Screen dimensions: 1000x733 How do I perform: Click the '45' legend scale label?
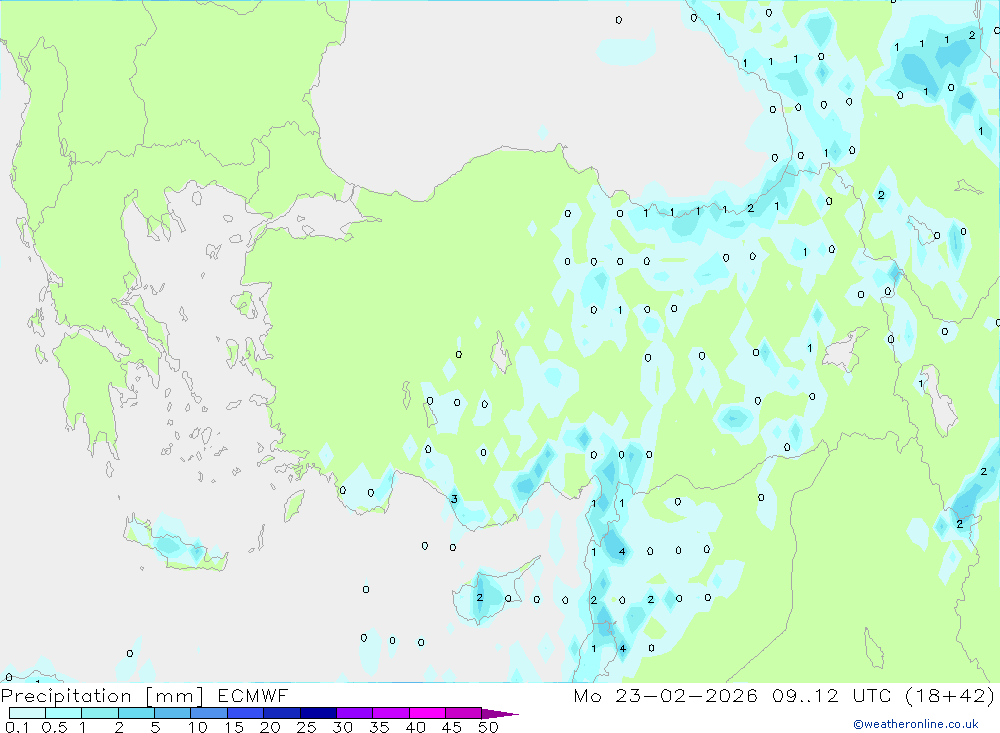click(x=452, y=727)
